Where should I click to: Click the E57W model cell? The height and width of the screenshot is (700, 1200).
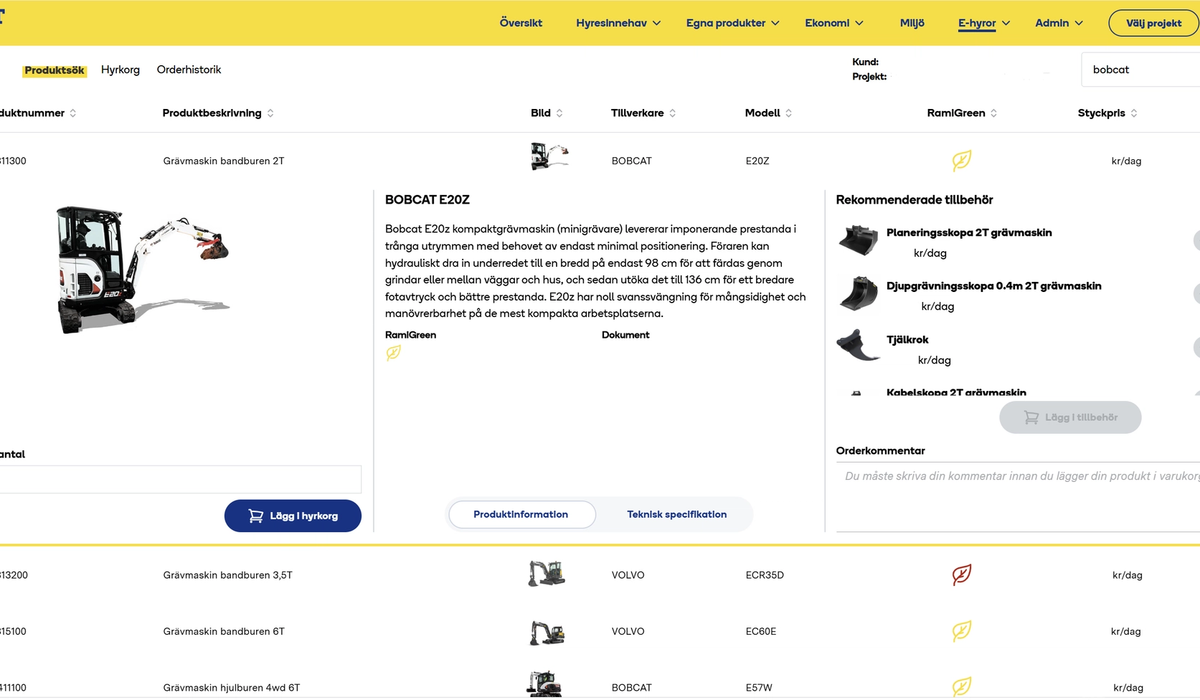(x=760, y=687)
